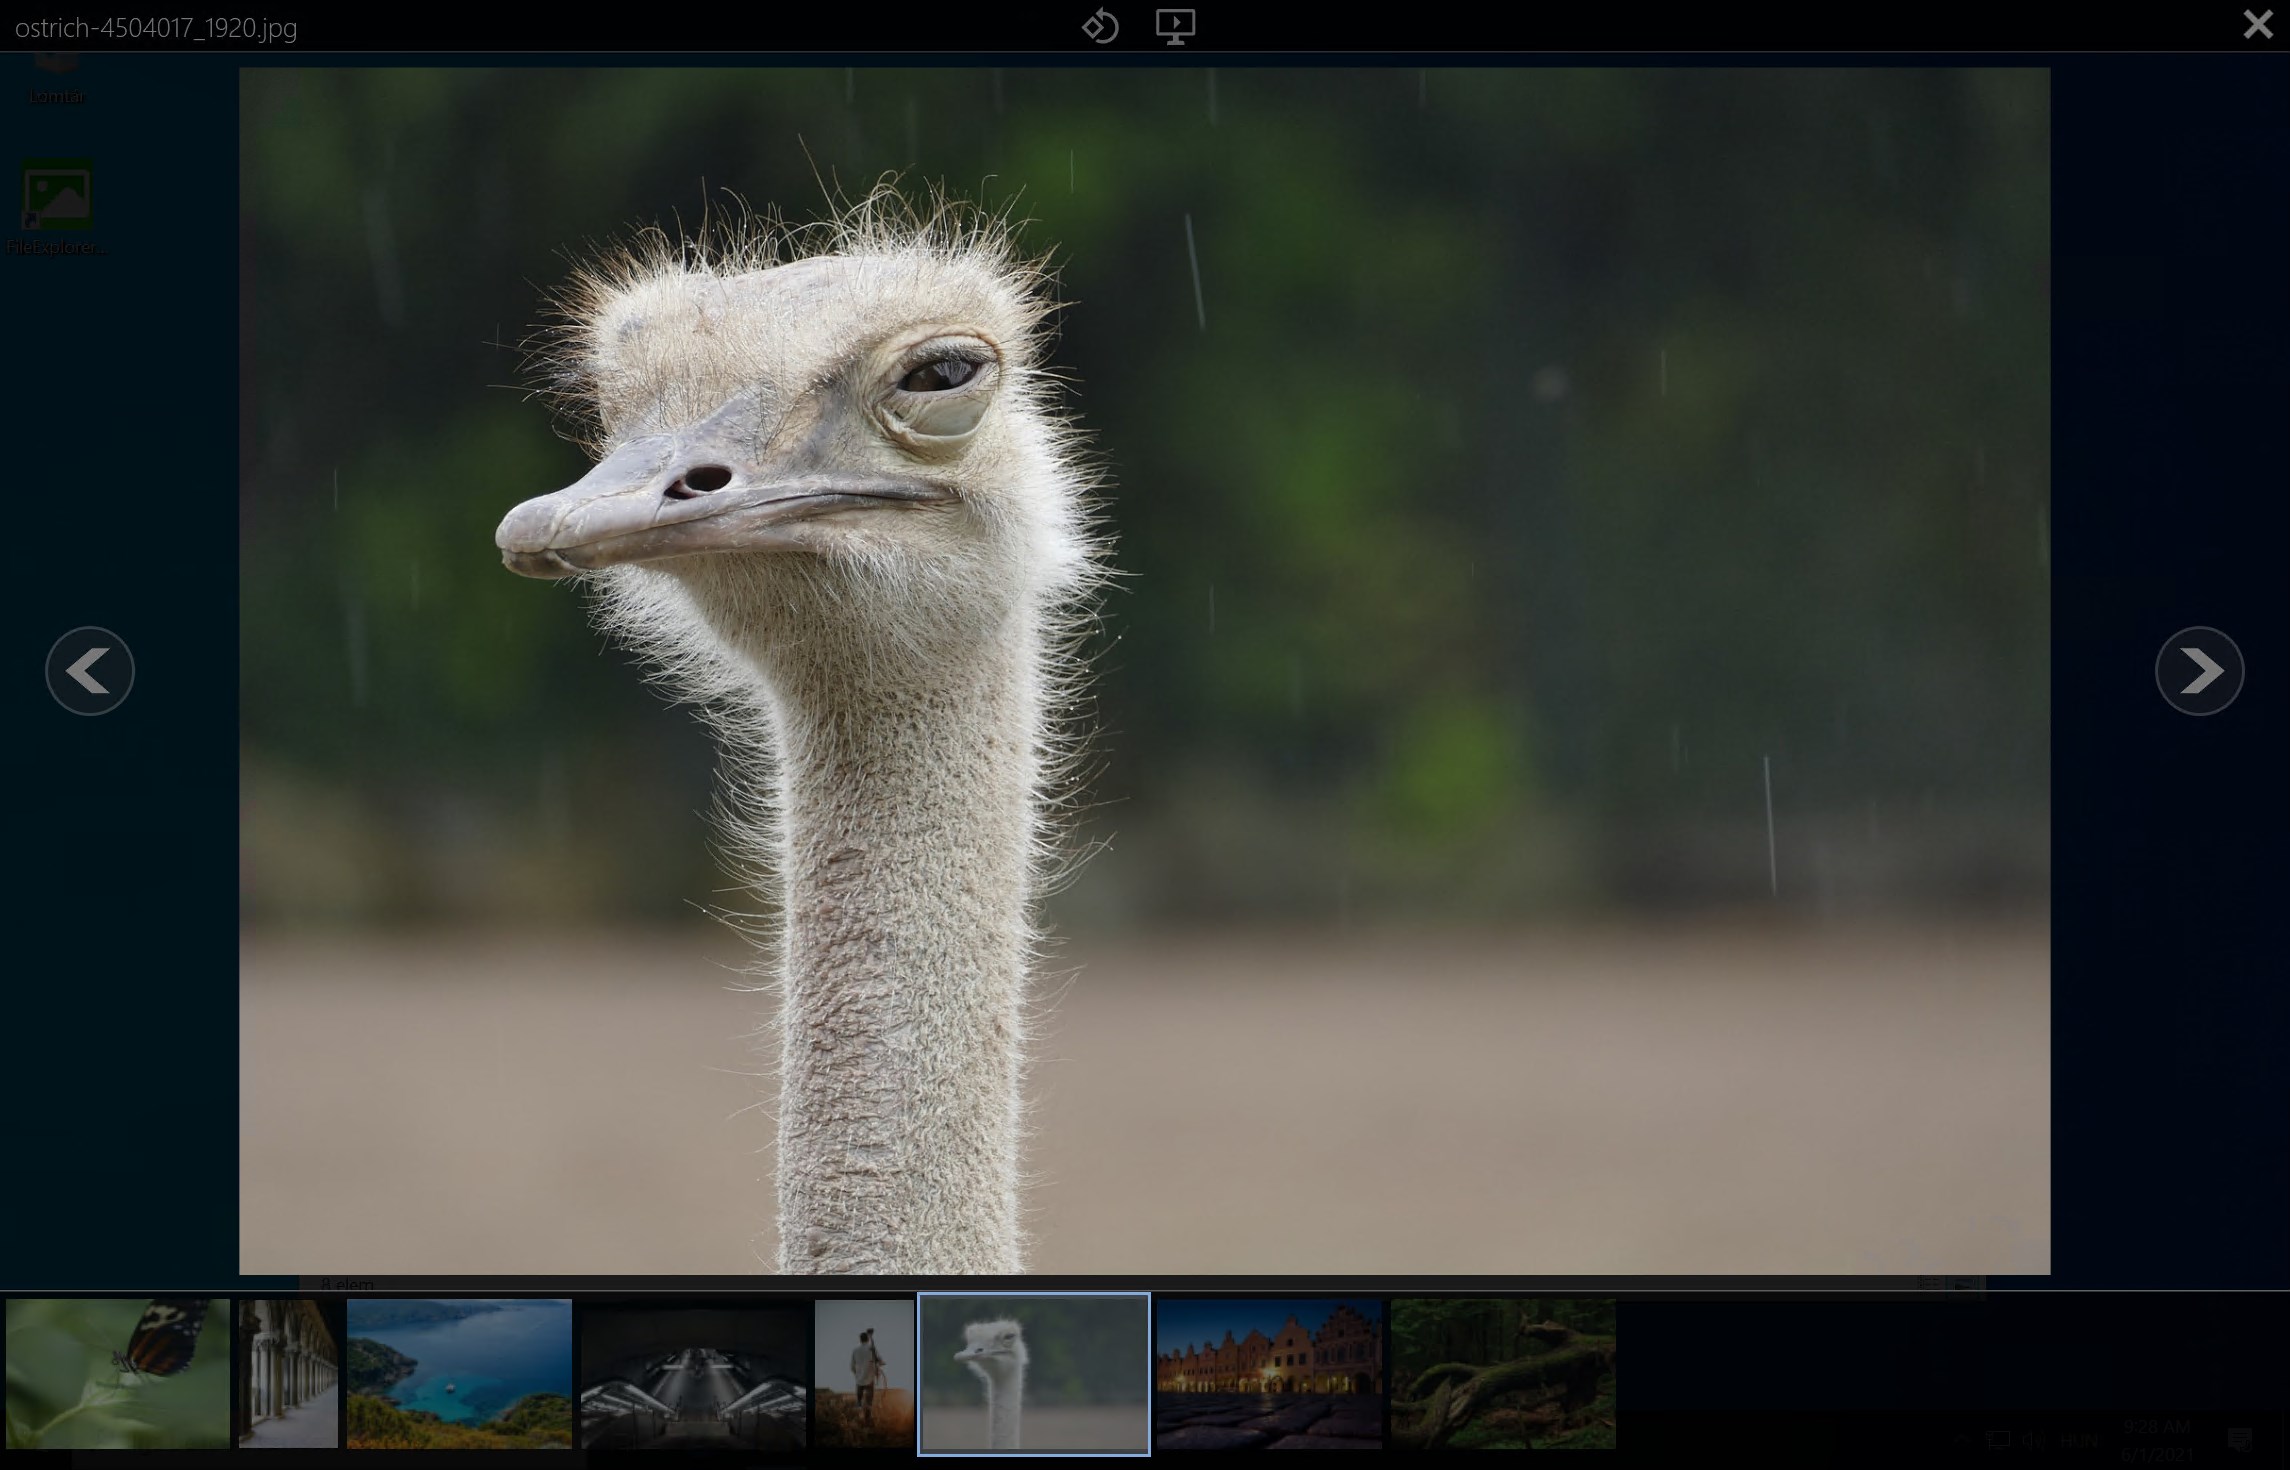Open the night town square thumbnail
This screenshot has height=1470, width=2290.
coord(1269,1373)
